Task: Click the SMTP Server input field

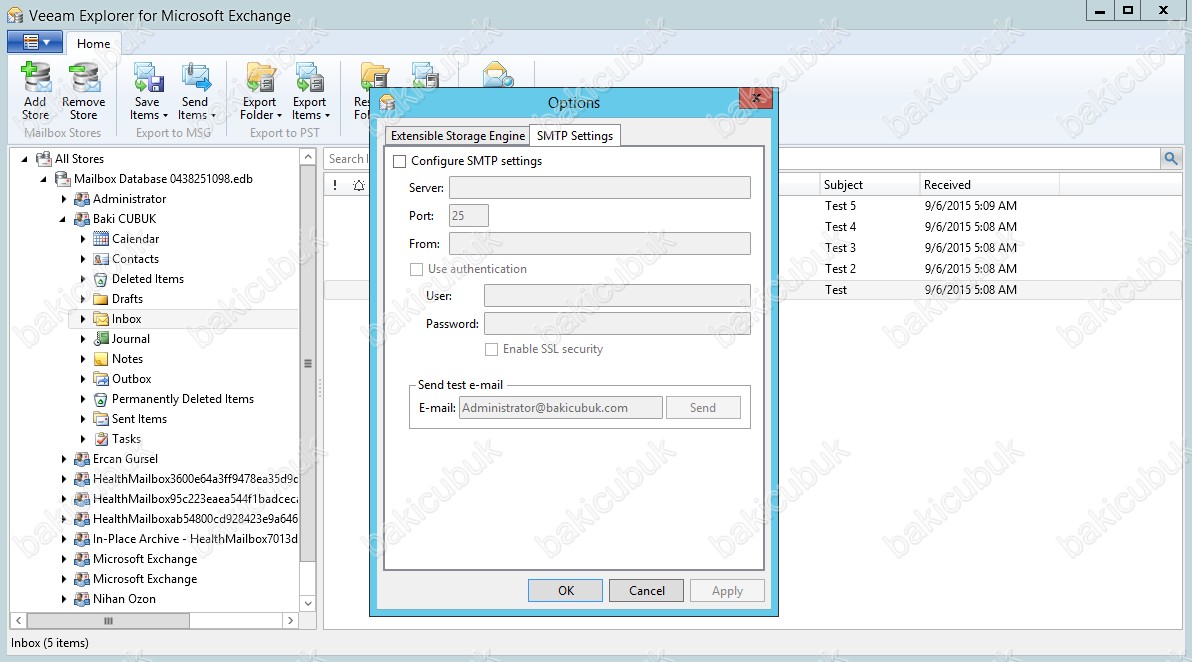Action: [x=600, y=188]
